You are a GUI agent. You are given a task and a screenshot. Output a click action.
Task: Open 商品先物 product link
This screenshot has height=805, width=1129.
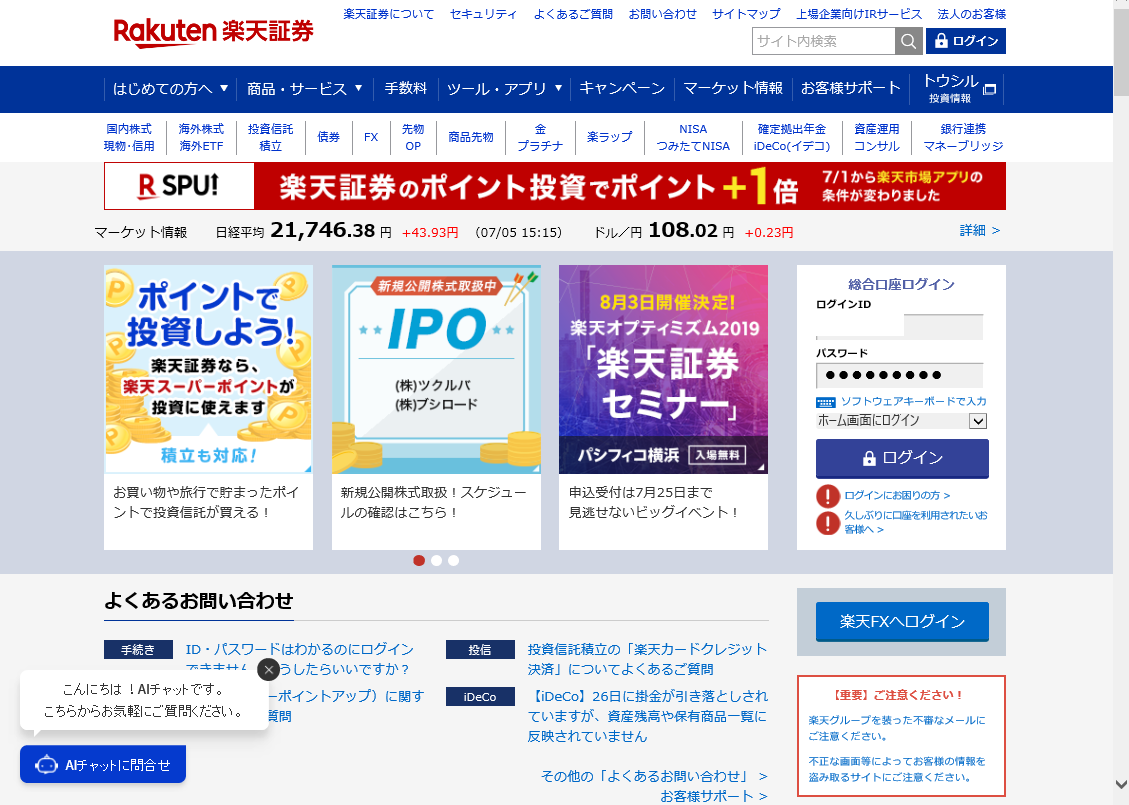[x=471, y=137]
